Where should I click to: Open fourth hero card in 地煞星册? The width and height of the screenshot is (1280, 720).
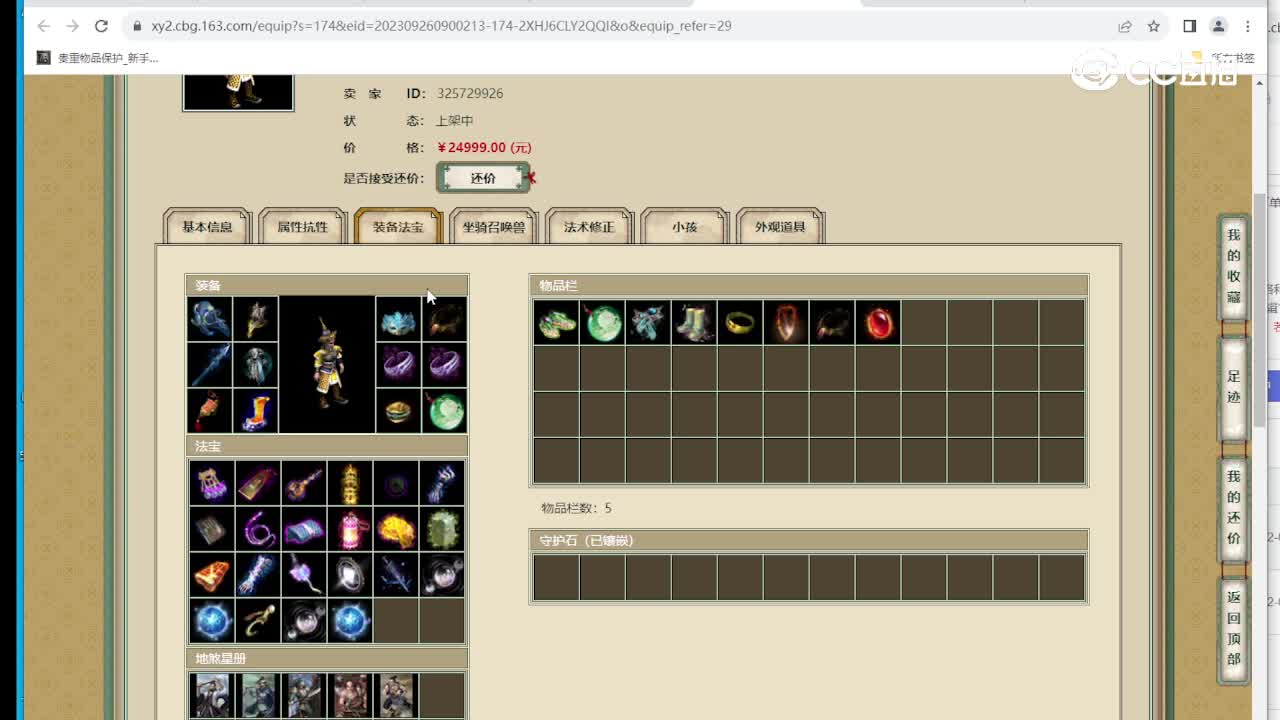pos(350,696)
